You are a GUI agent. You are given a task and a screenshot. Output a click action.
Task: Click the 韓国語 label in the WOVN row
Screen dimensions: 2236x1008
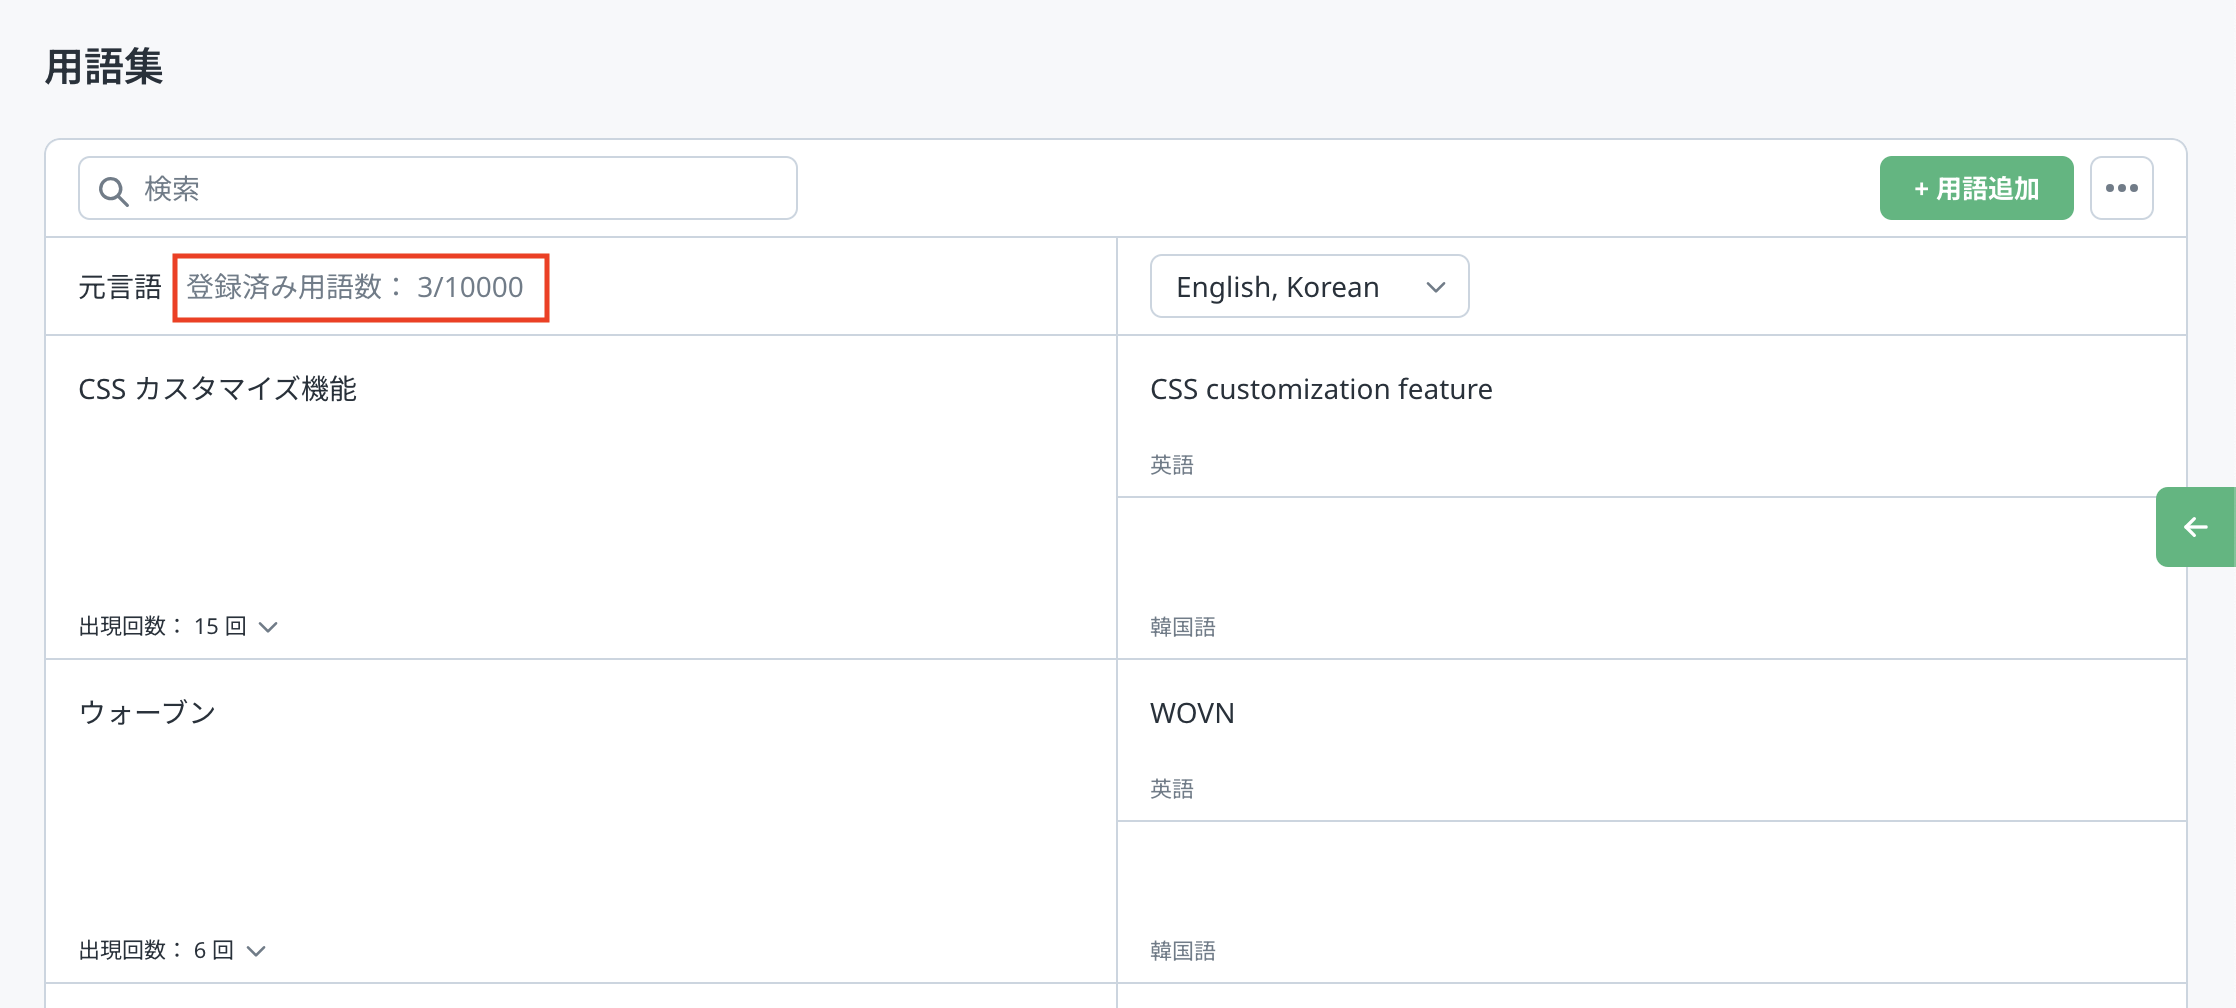coord(1182,951)
